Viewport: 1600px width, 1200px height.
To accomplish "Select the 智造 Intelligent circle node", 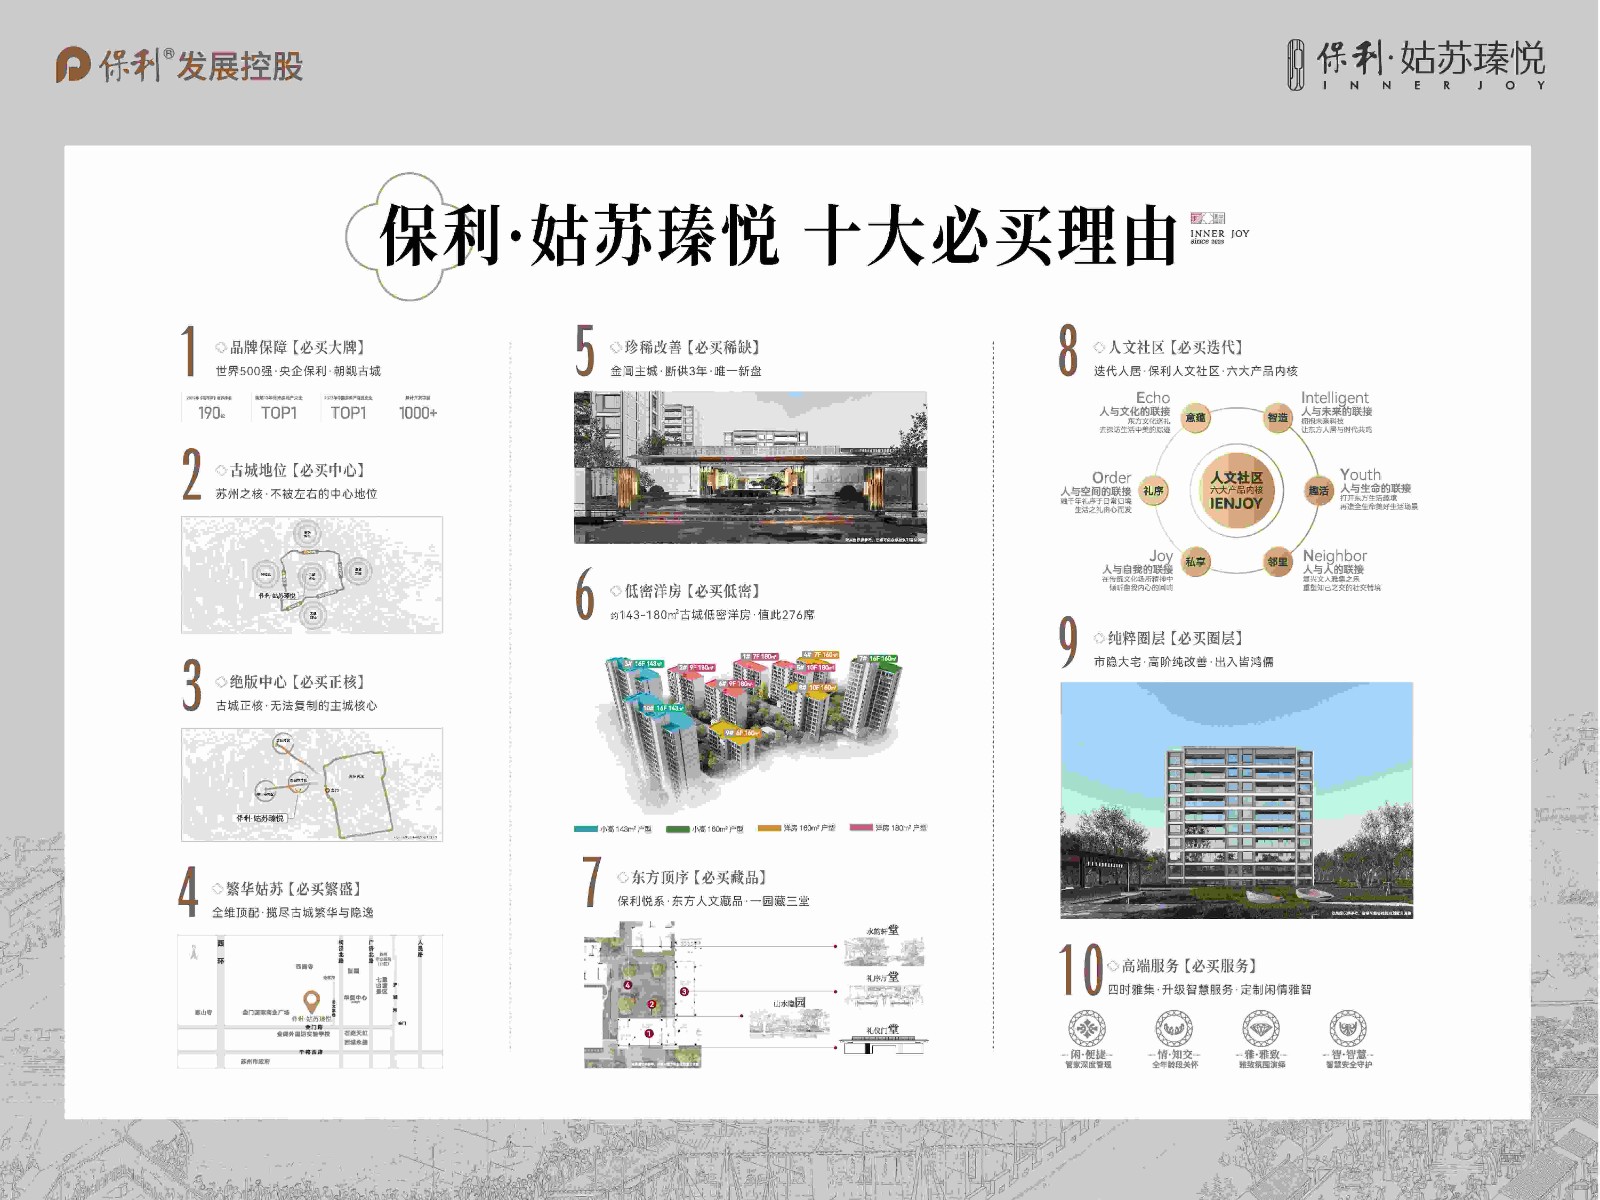I will pyautogui.click(x=1277, y=418).
